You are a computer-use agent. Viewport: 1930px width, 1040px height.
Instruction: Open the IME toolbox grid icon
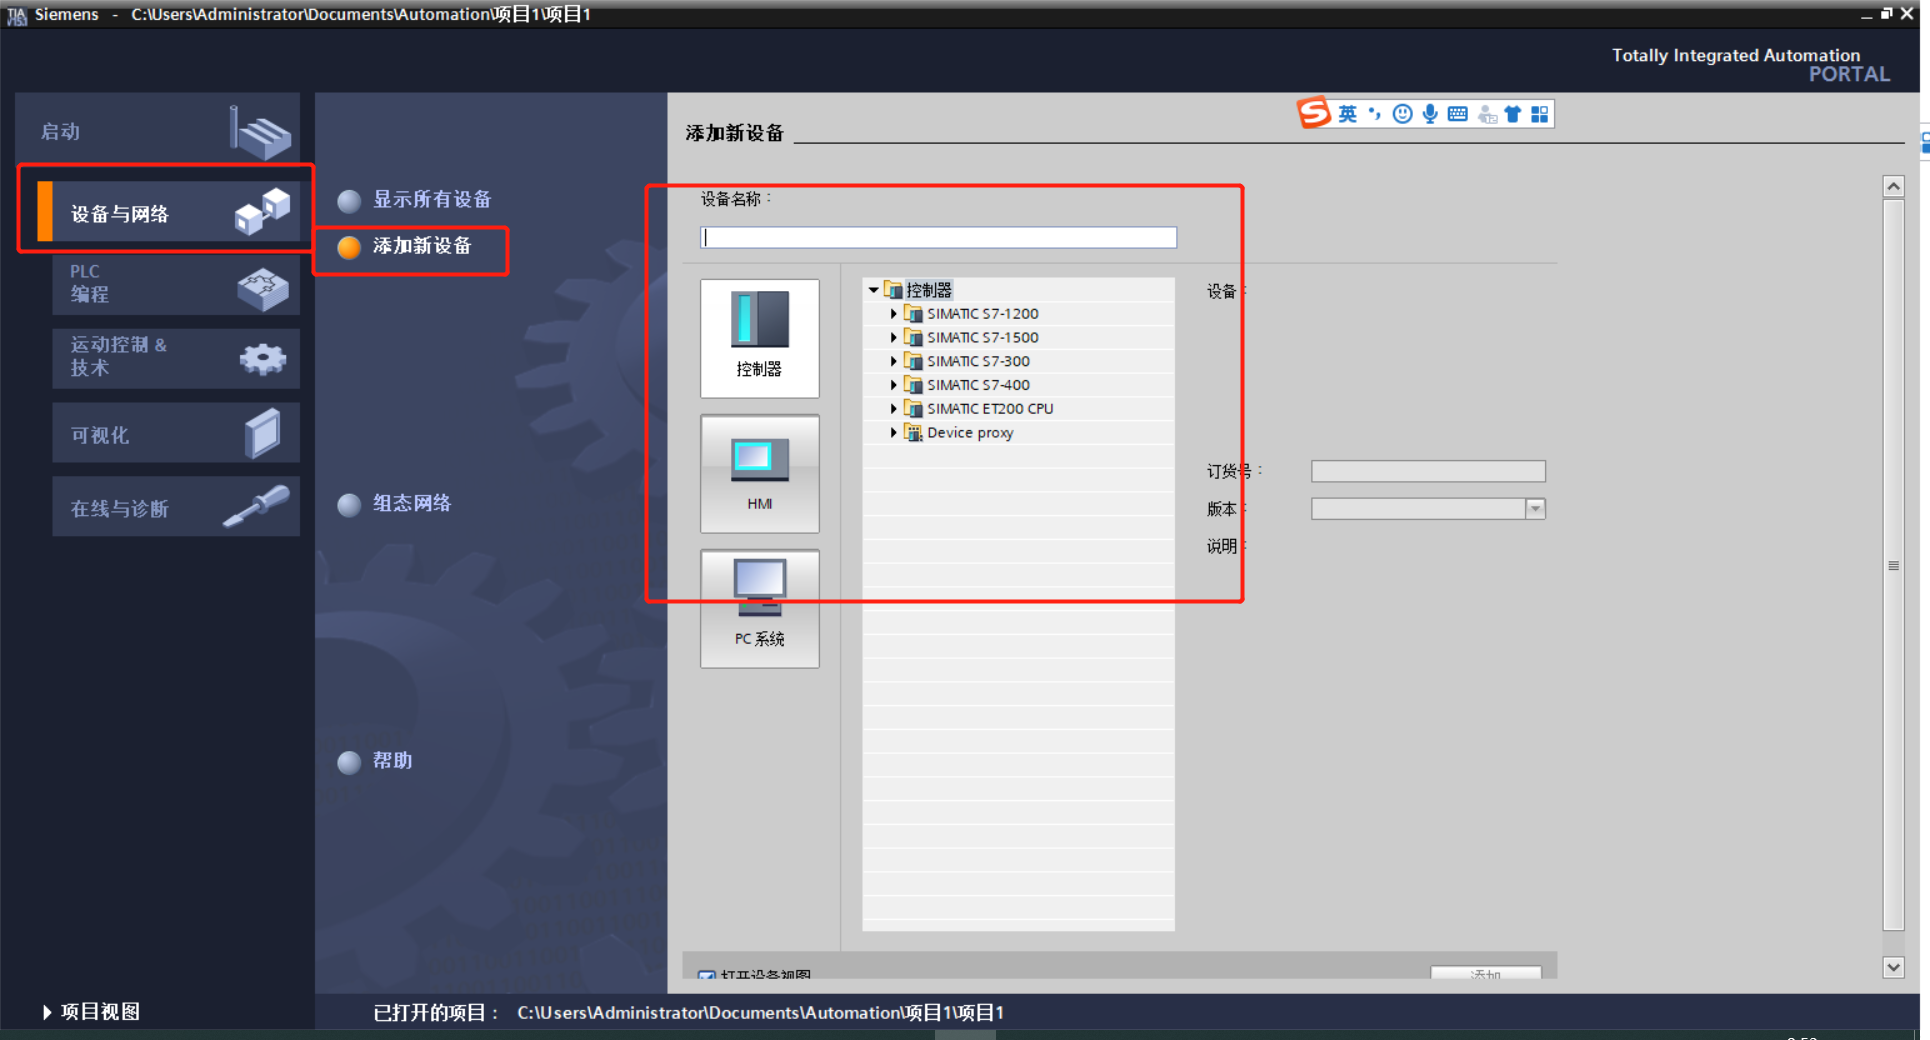coord(1540,114)
